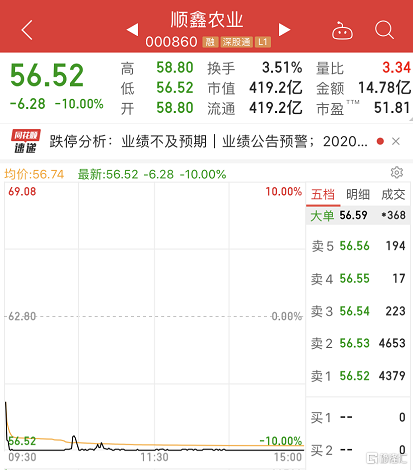Switch to previous stock with left triangle
The height and width of the screenshot is (470, 413).
coord(133,30)
